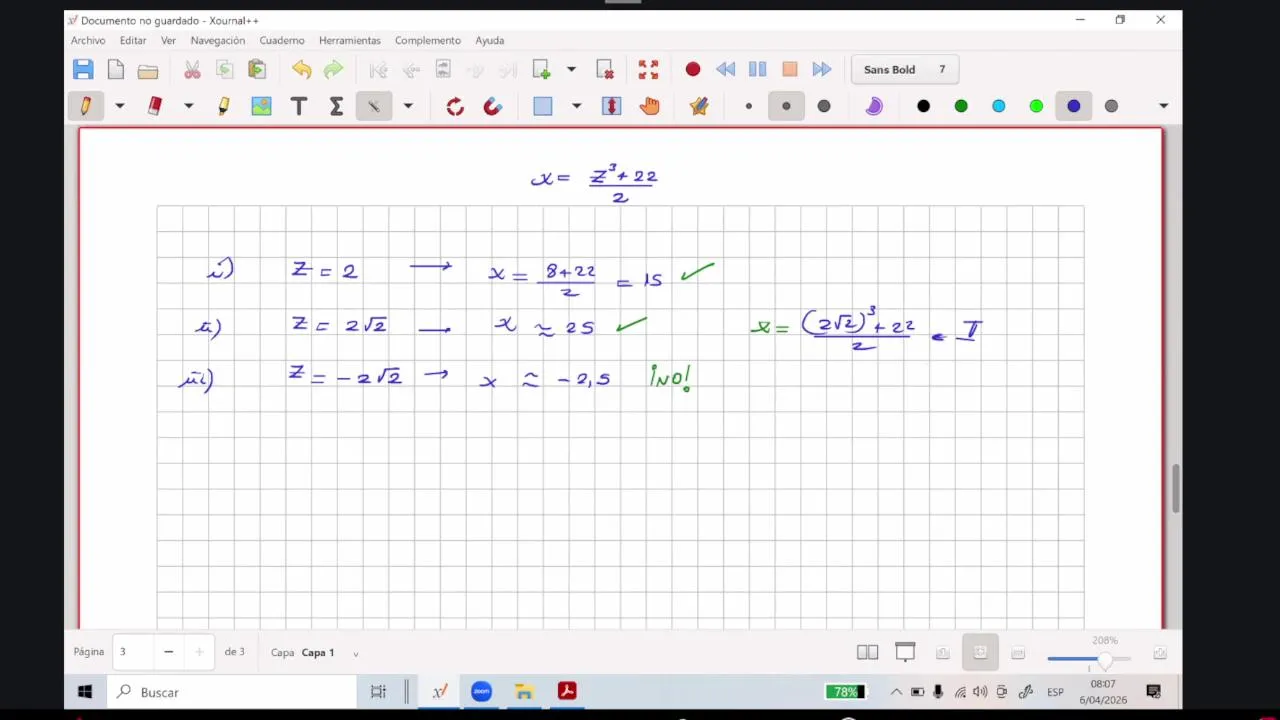Select the Text tool

point(299,106)
